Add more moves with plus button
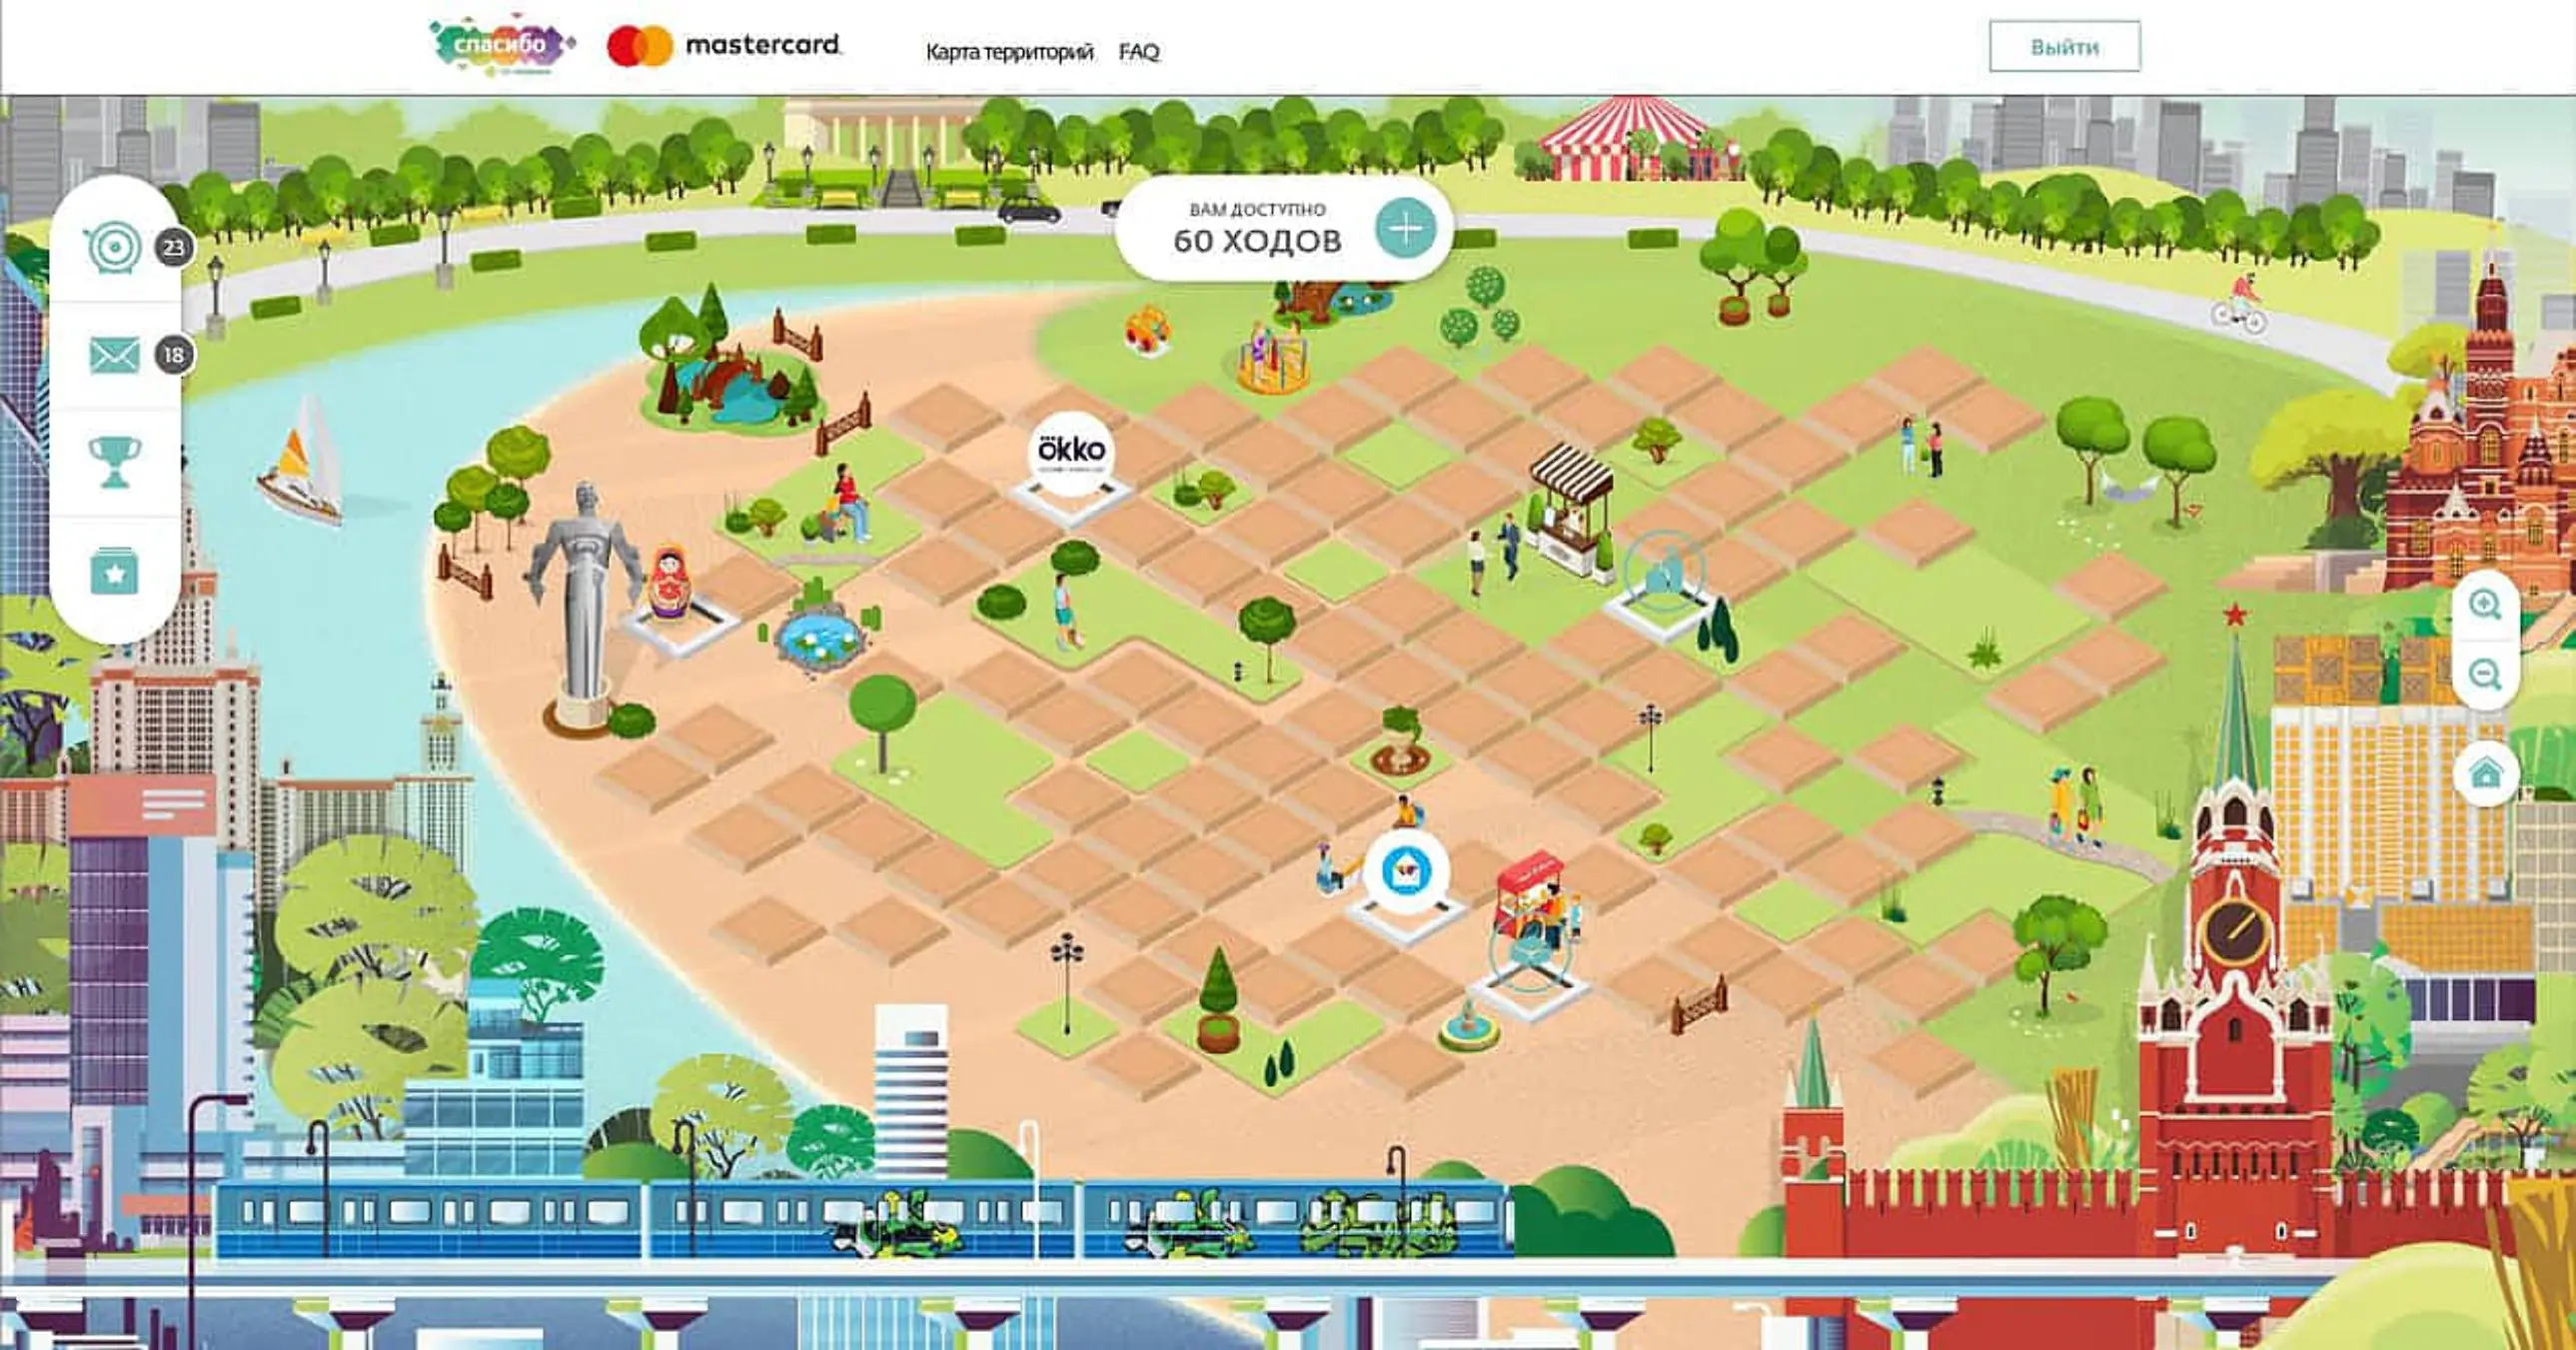The height and width of the screenshot is (1350, 2576). 1405,229
